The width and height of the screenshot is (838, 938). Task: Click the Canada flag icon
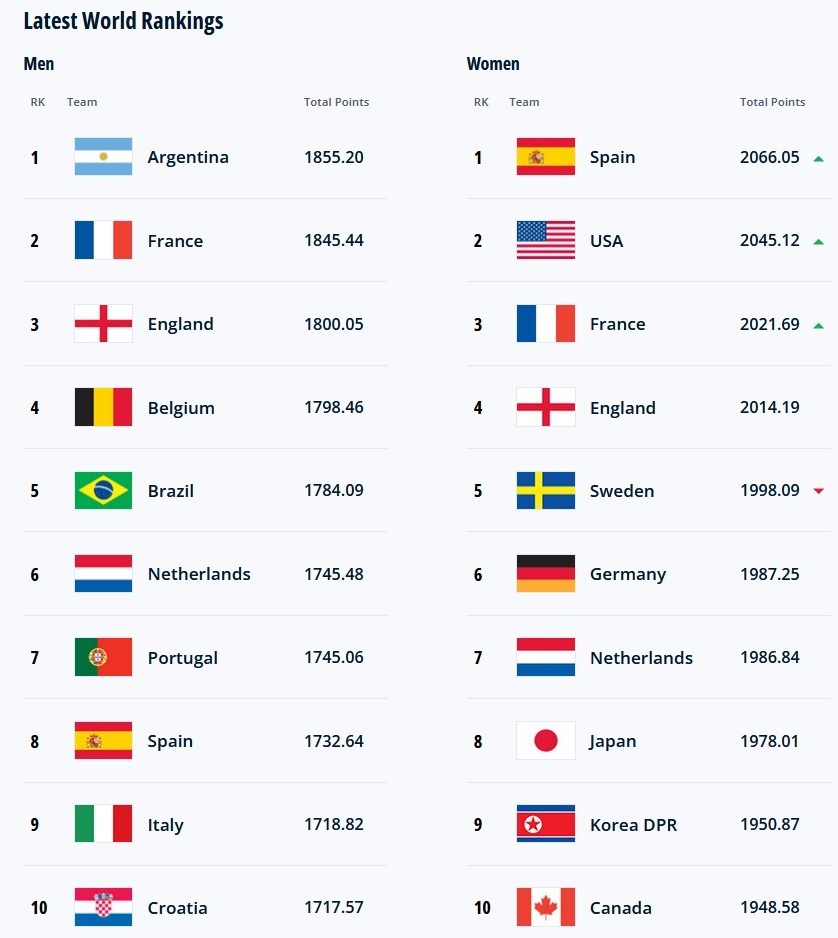pos(545,908)
